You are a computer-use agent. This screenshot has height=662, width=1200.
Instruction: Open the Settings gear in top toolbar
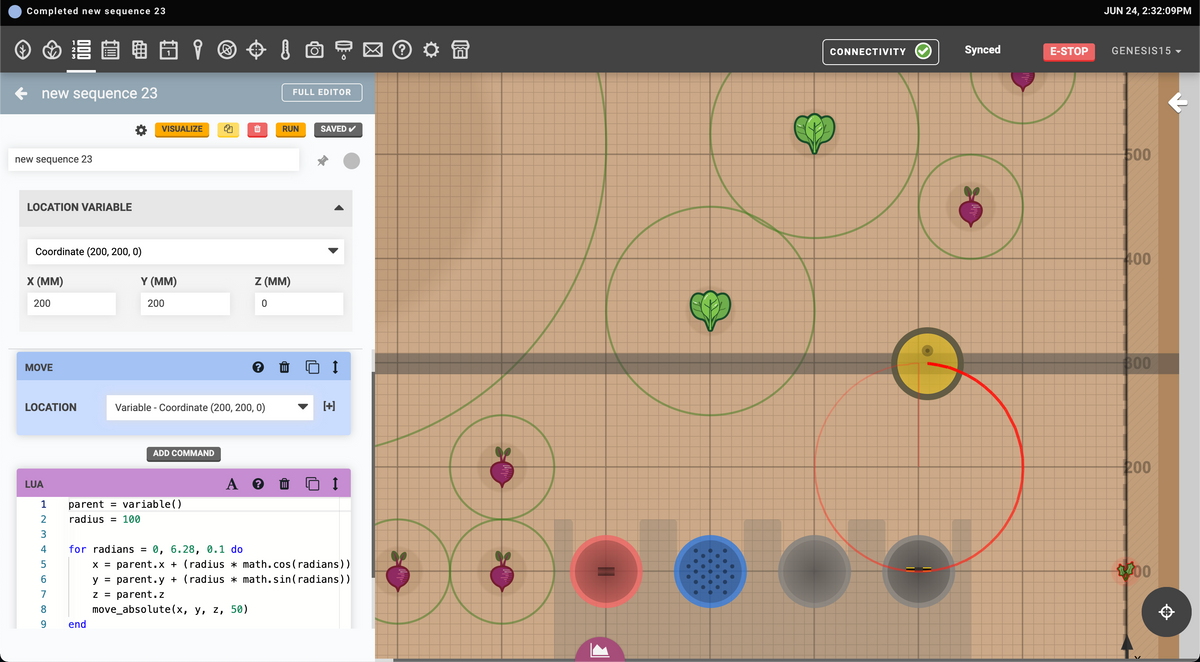click(x=431, y=49)
